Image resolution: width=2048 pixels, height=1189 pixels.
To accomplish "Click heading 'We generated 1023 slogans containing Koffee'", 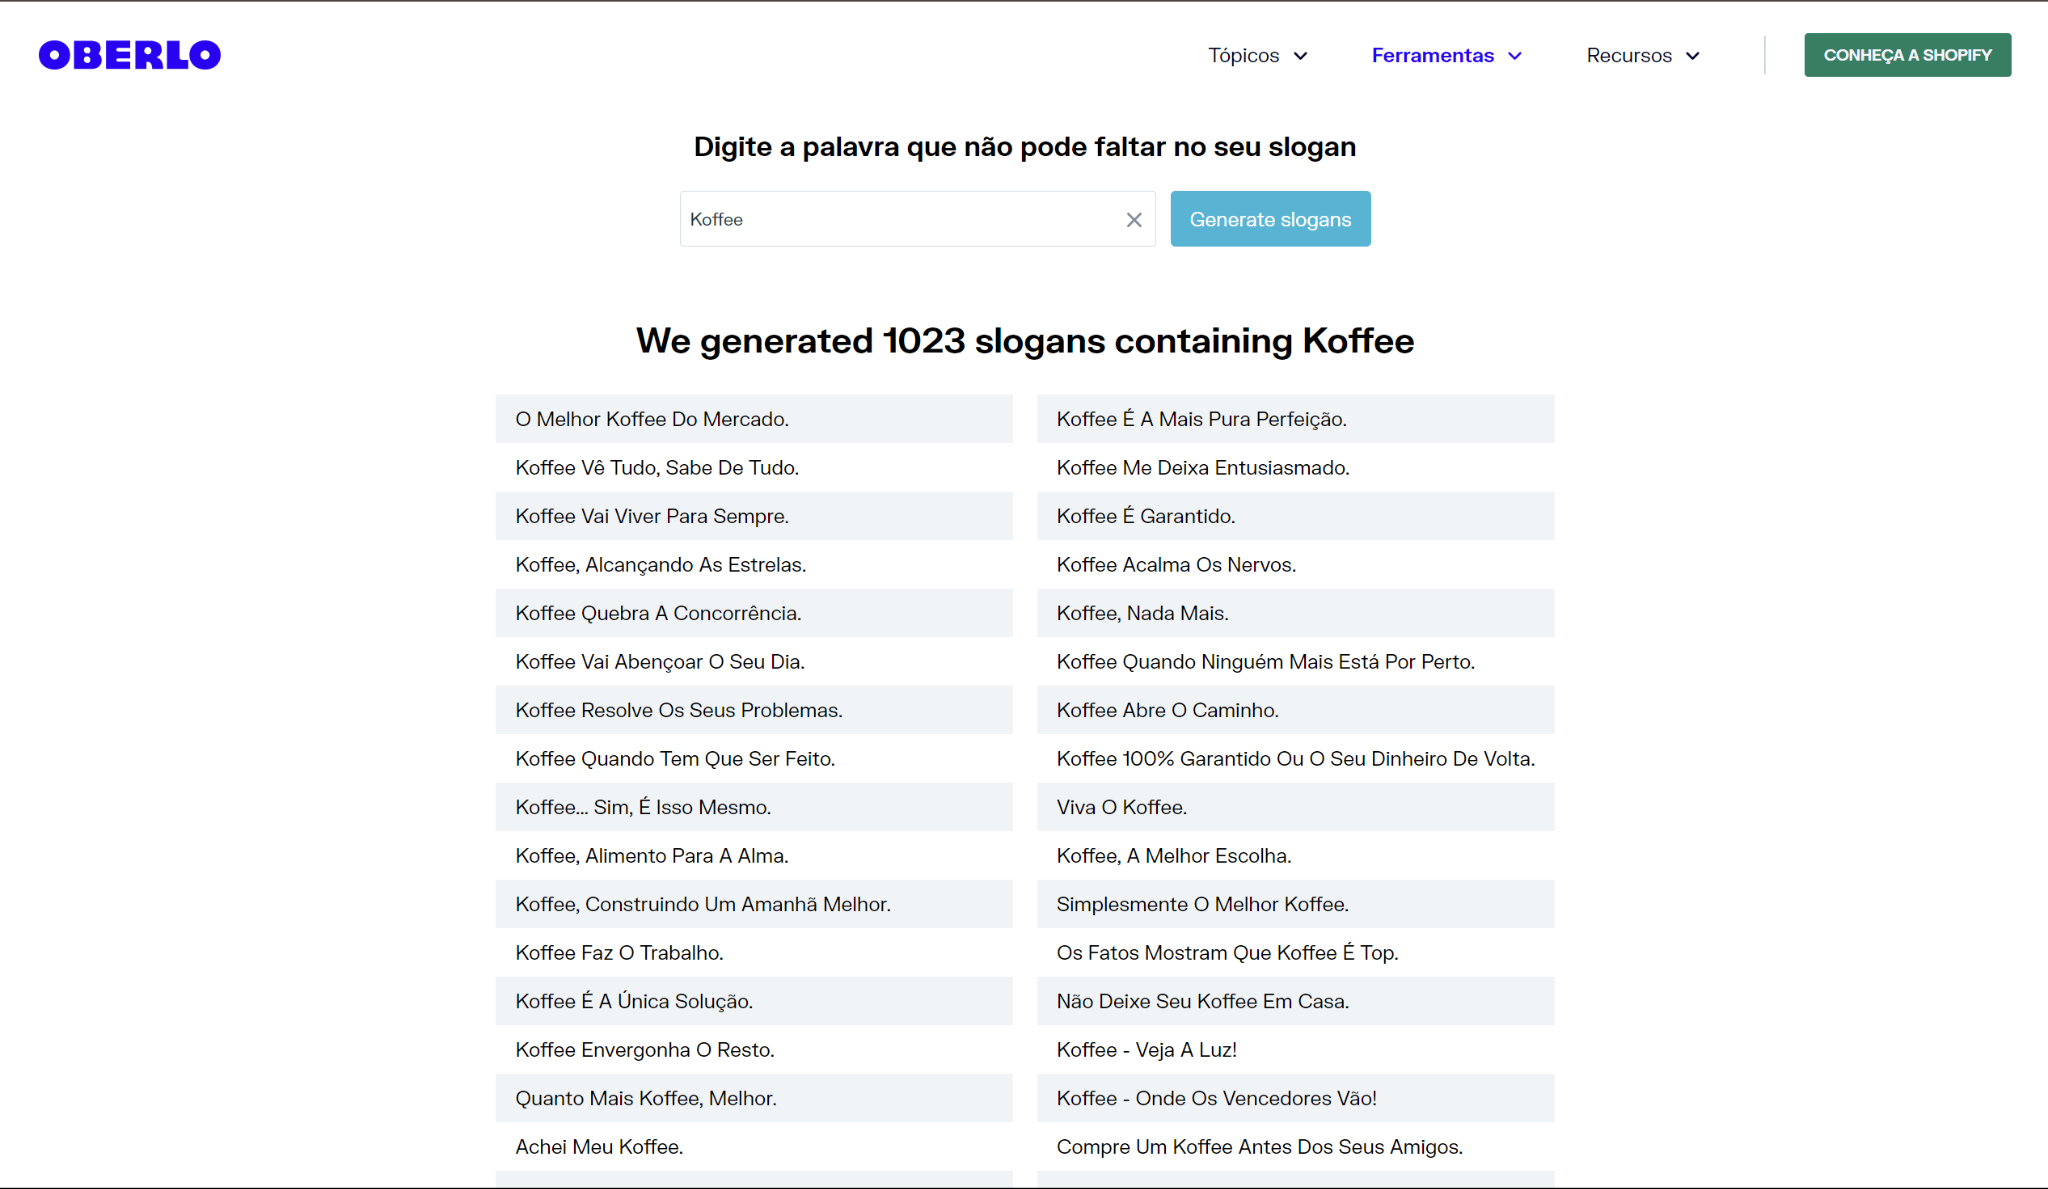I will [1025, 341].
